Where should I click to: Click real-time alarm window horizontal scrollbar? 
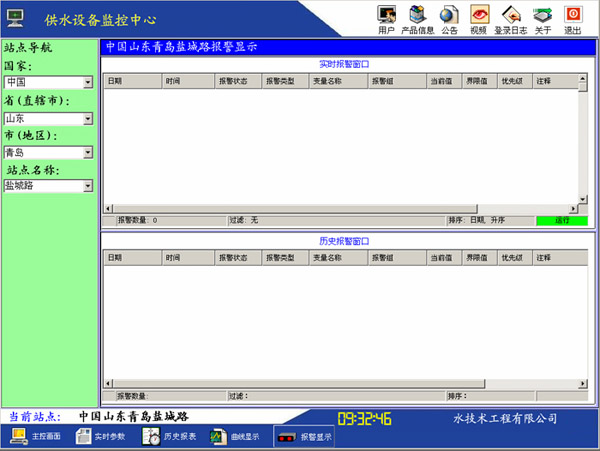coord(340,208)
